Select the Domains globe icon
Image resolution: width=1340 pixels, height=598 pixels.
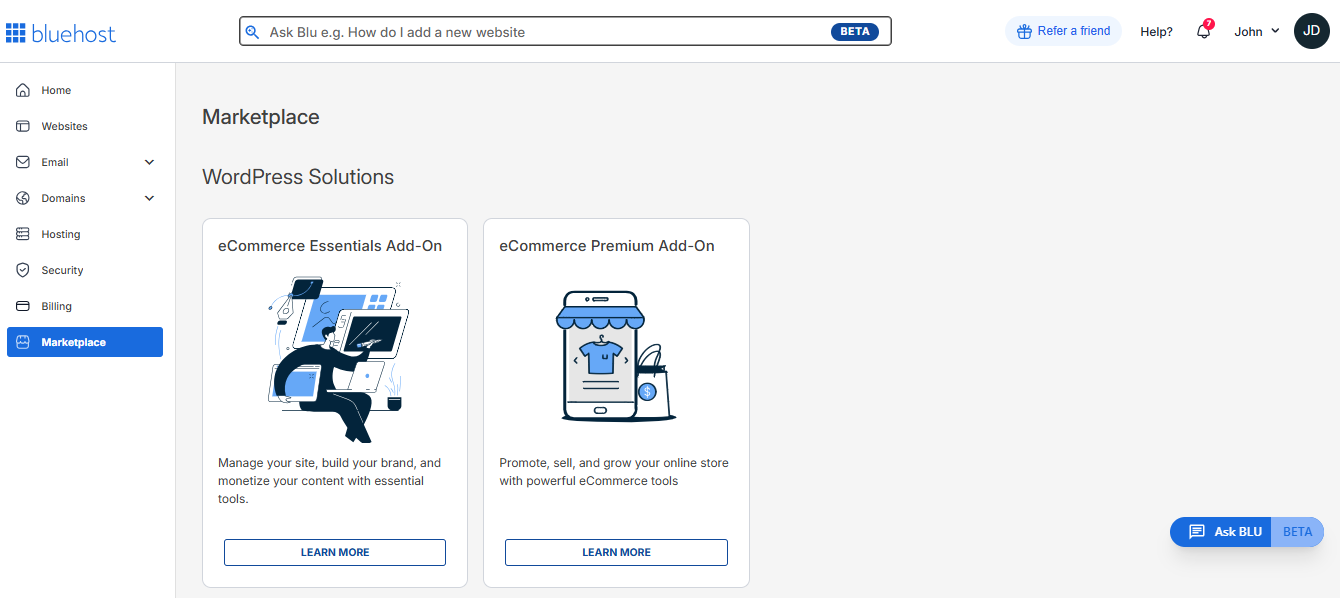click(22, 198)
